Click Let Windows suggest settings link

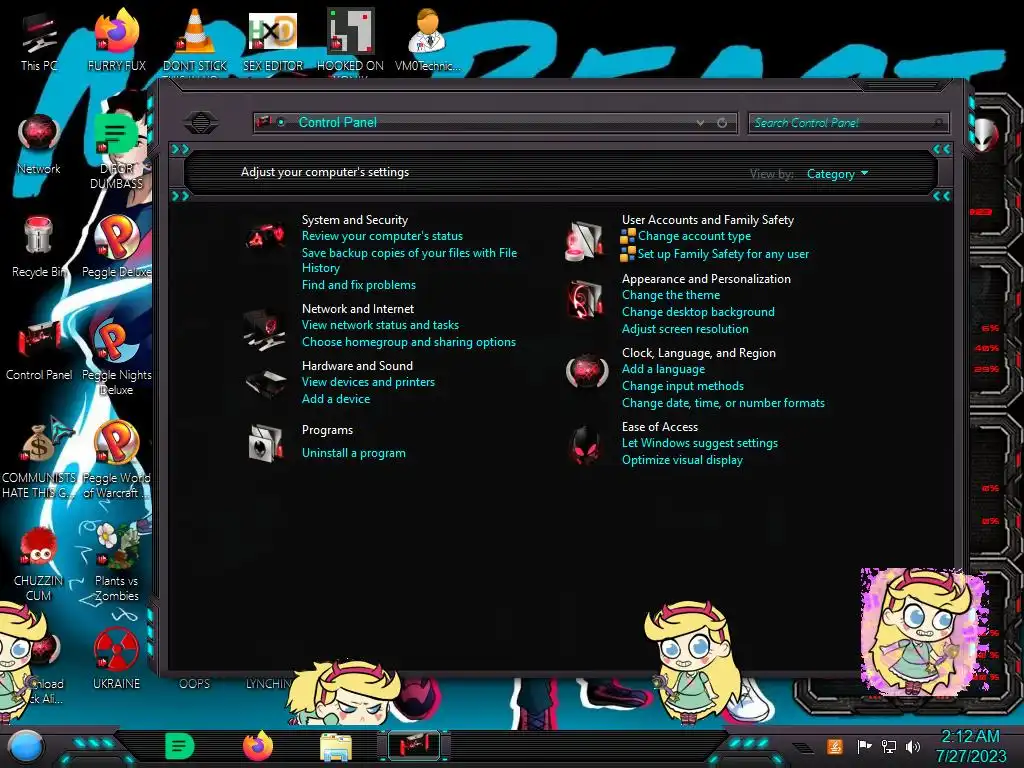tap(699, 442)
